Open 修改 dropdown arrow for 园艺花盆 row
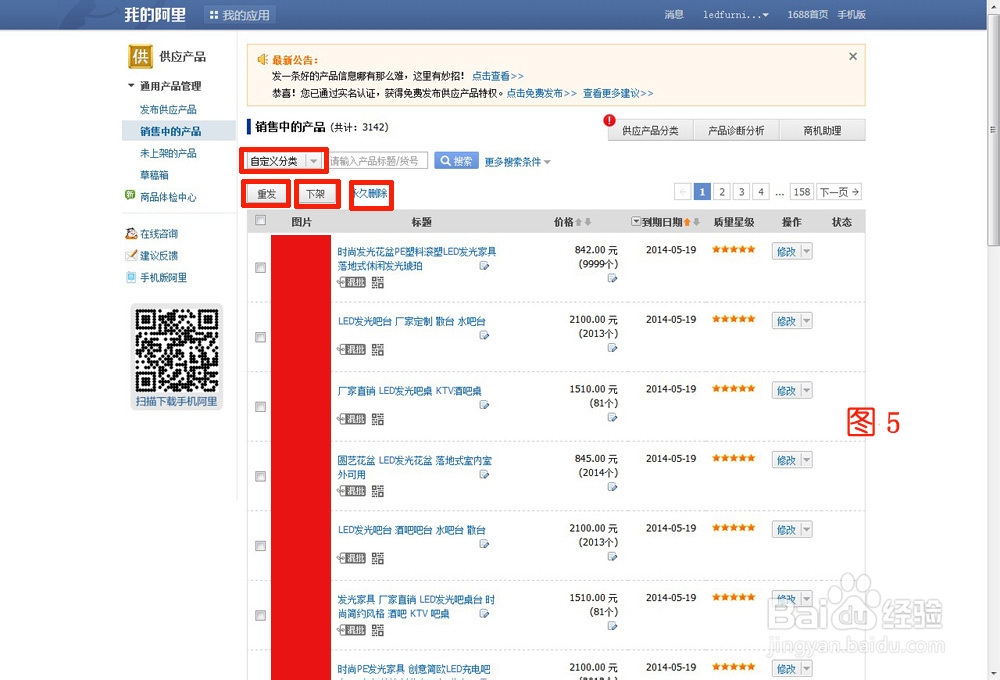Image resolution: width=1000 pixels, height=680 pixels. [x=806, y=460]
